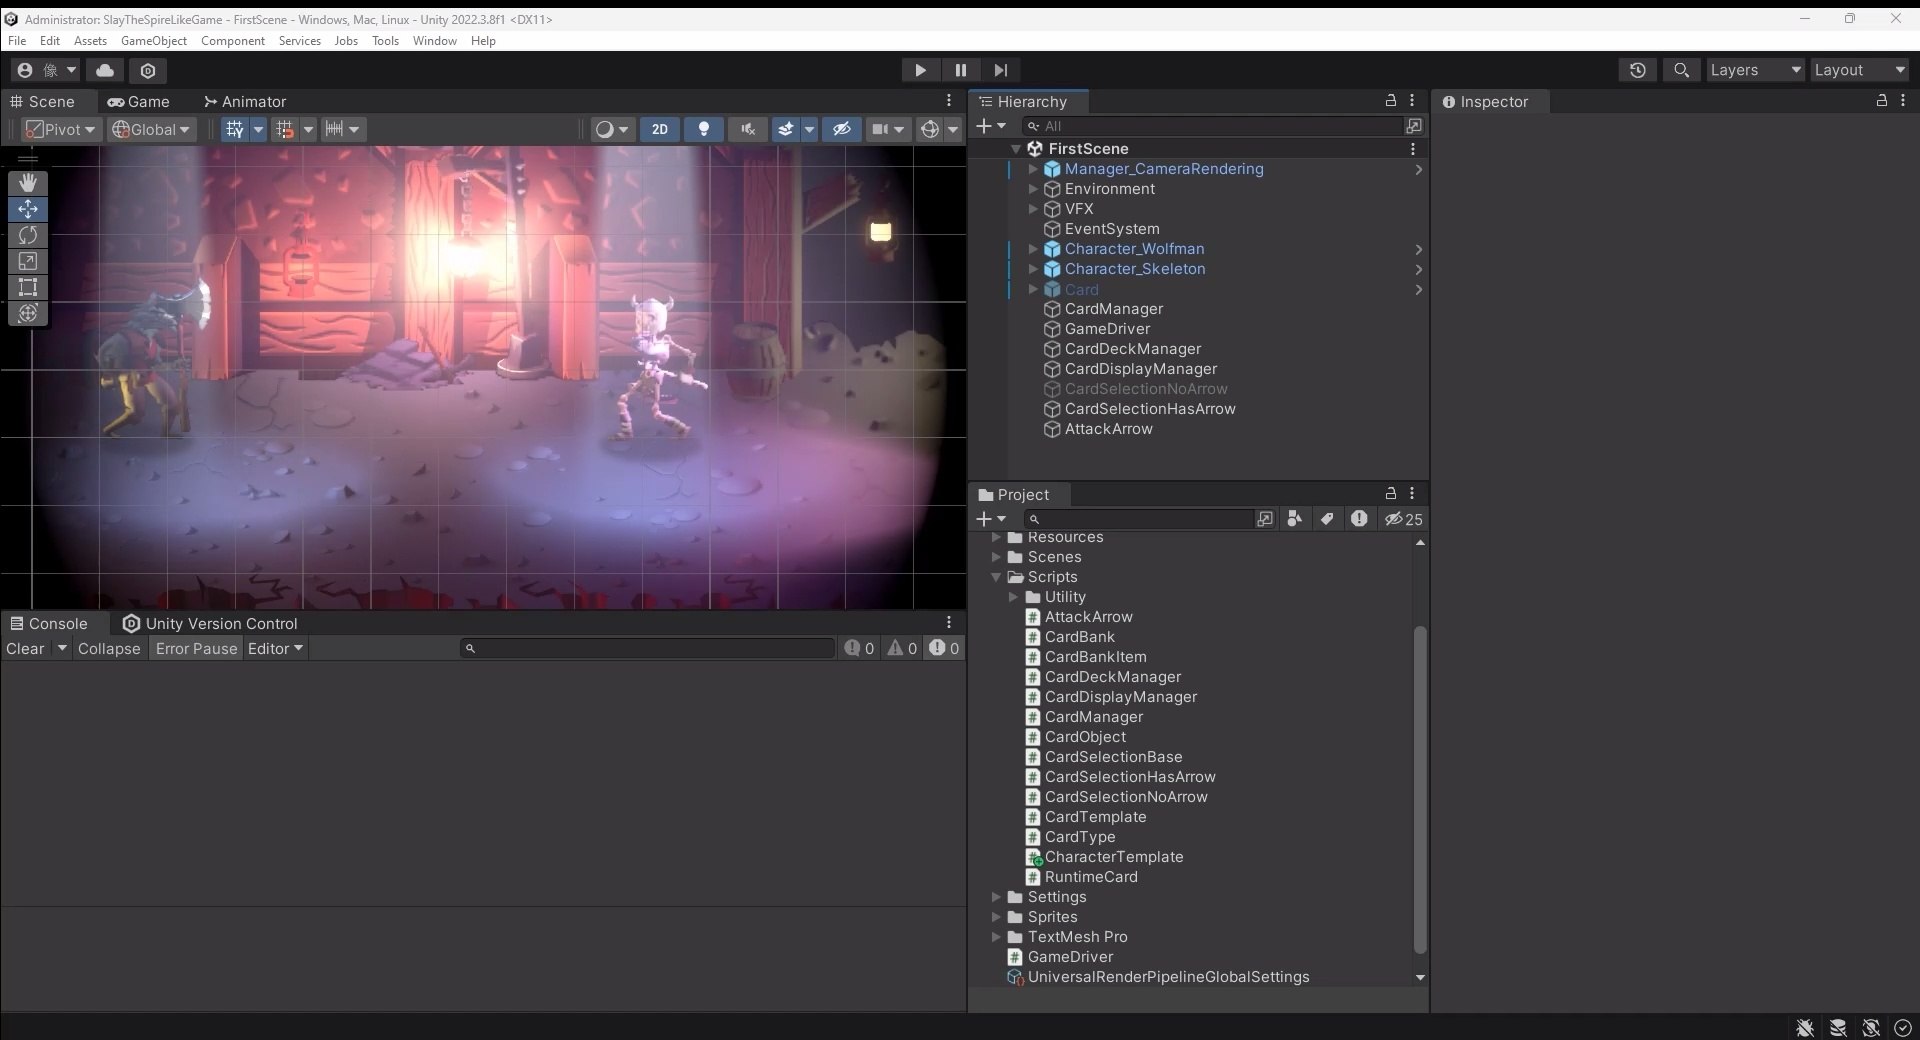Select the Rect tool
Screen dimensions: 1920x1040
click(x=27, y=288)
